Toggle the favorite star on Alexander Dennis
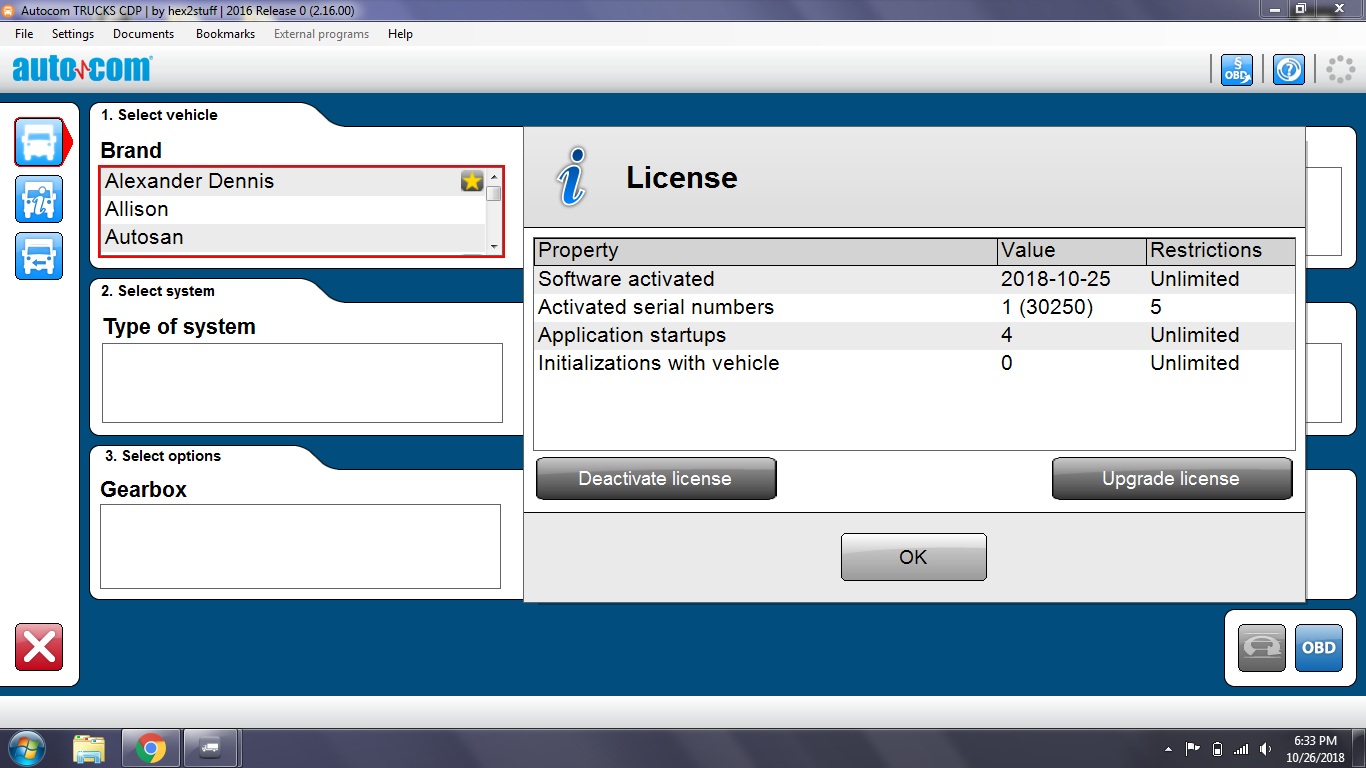This screenshot has width=1366, height=768. click(x=472, y=181)
